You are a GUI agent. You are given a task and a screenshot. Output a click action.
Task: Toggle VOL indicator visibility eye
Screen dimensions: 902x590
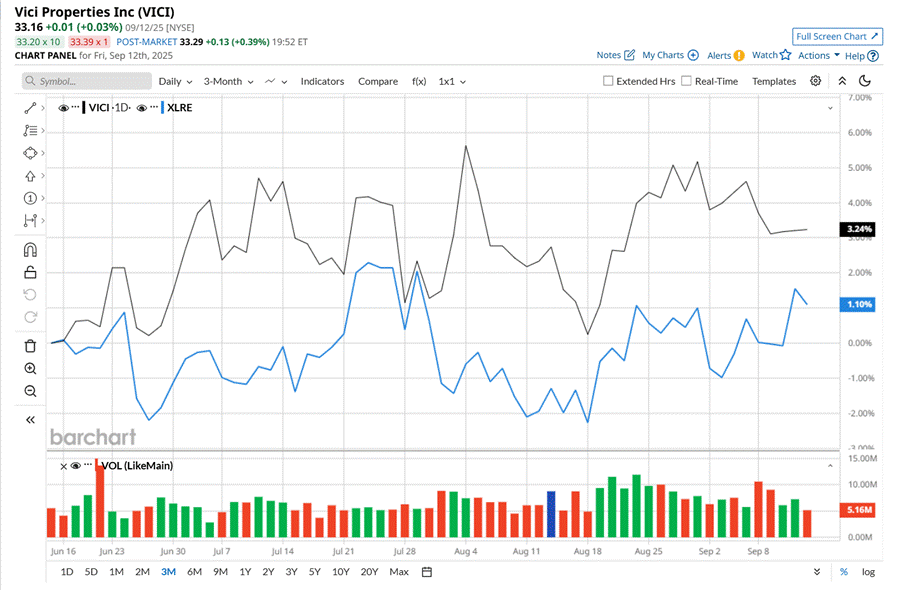tap(75, 466)
